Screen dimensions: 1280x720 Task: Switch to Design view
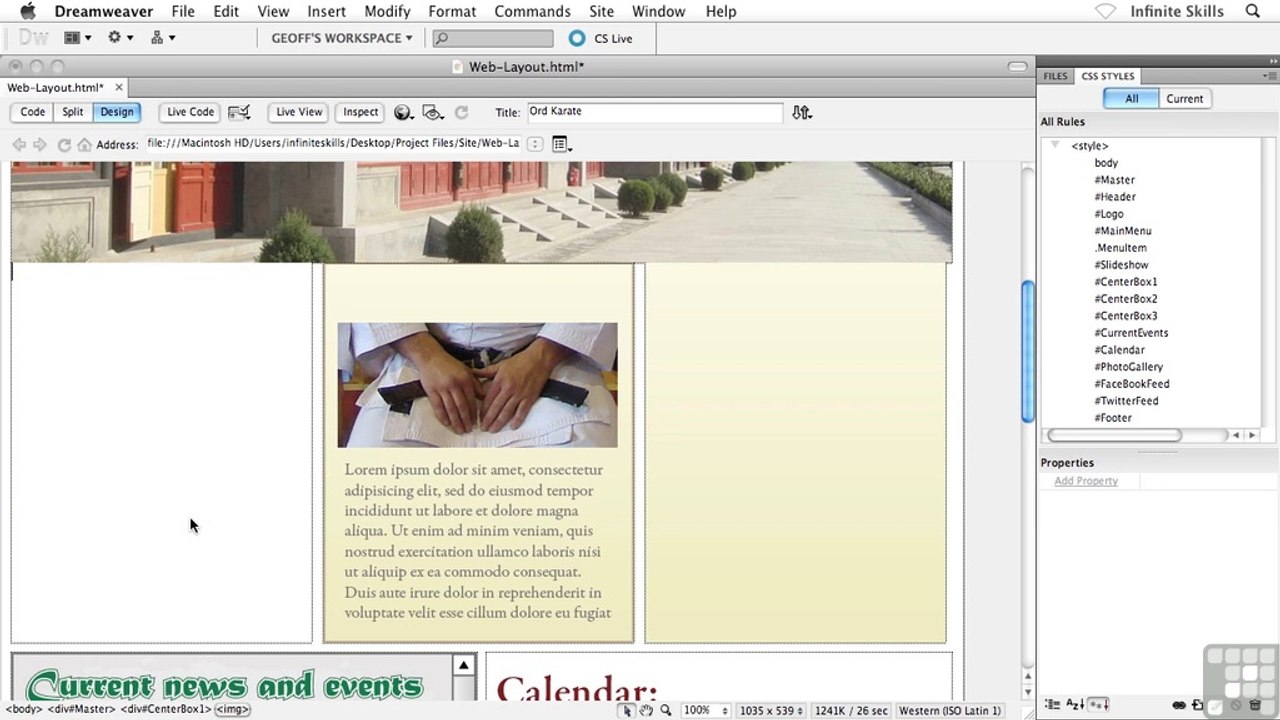point(116,112)
